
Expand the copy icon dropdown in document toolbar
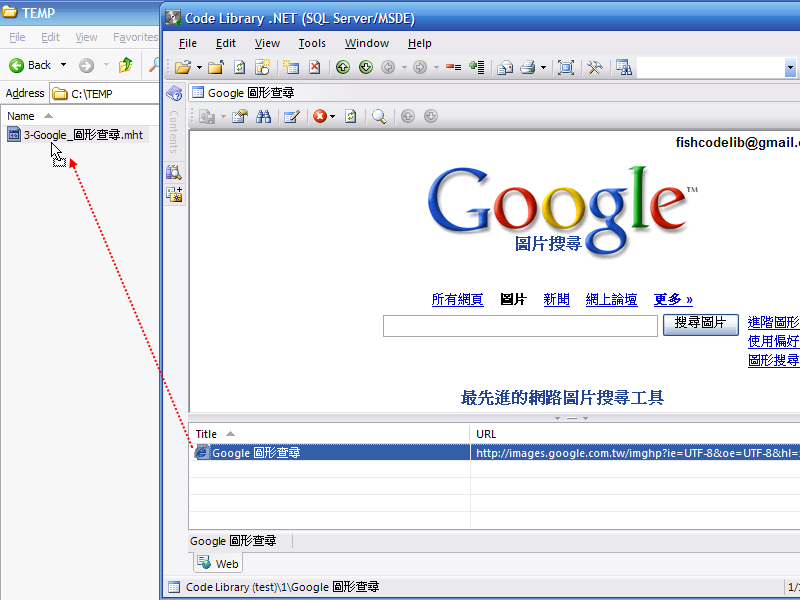click(223, 116)
